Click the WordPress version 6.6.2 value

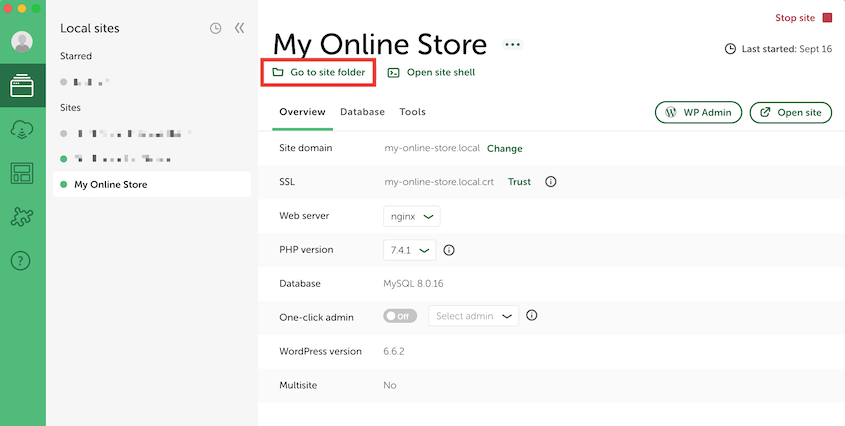[394, 352]
